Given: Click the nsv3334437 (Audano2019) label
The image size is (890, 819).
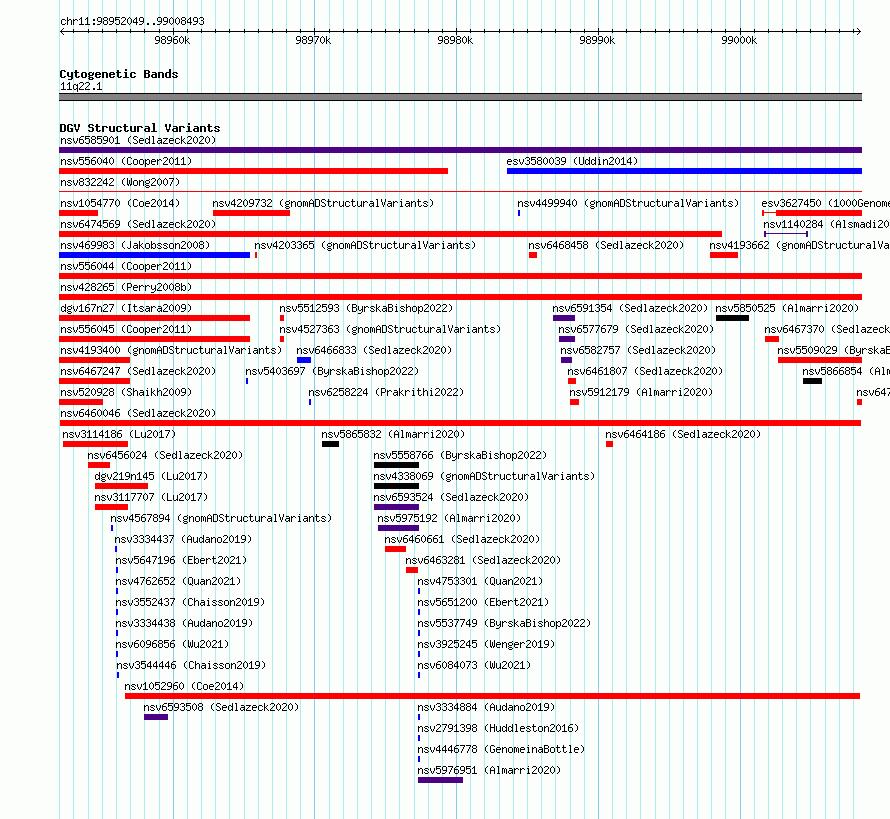Looking at the screenshot, I should 183,539.
